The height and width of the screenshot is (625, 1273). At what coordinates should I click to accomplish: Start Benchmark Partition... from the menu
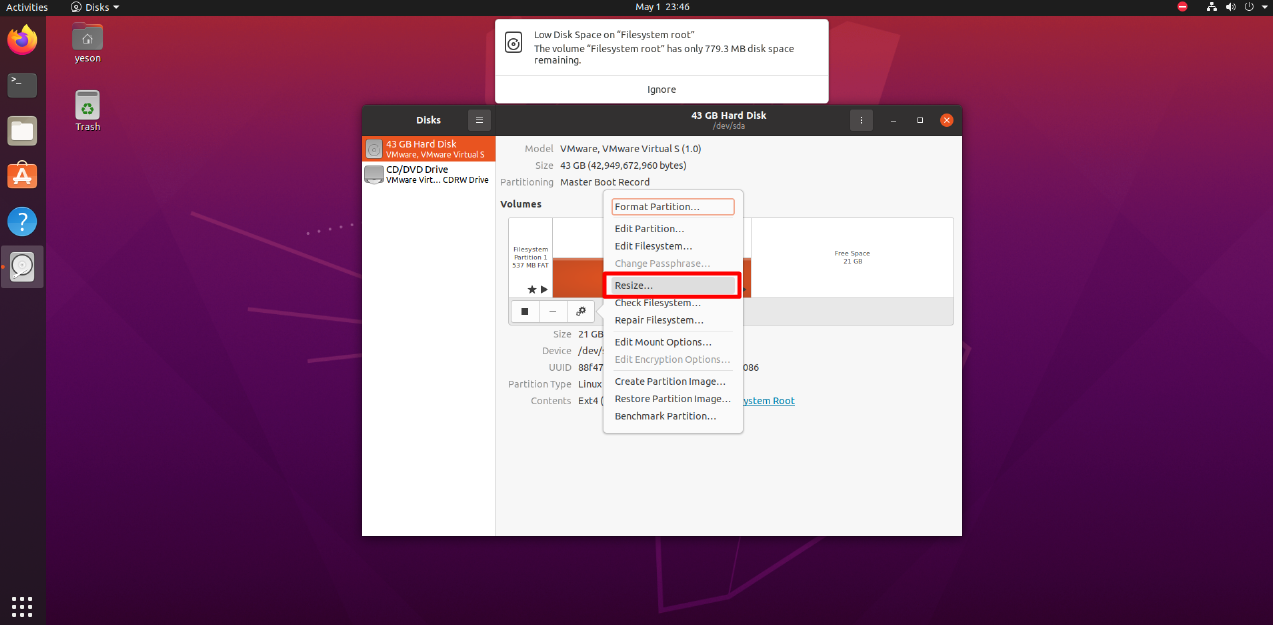click(x=672, y=416)
